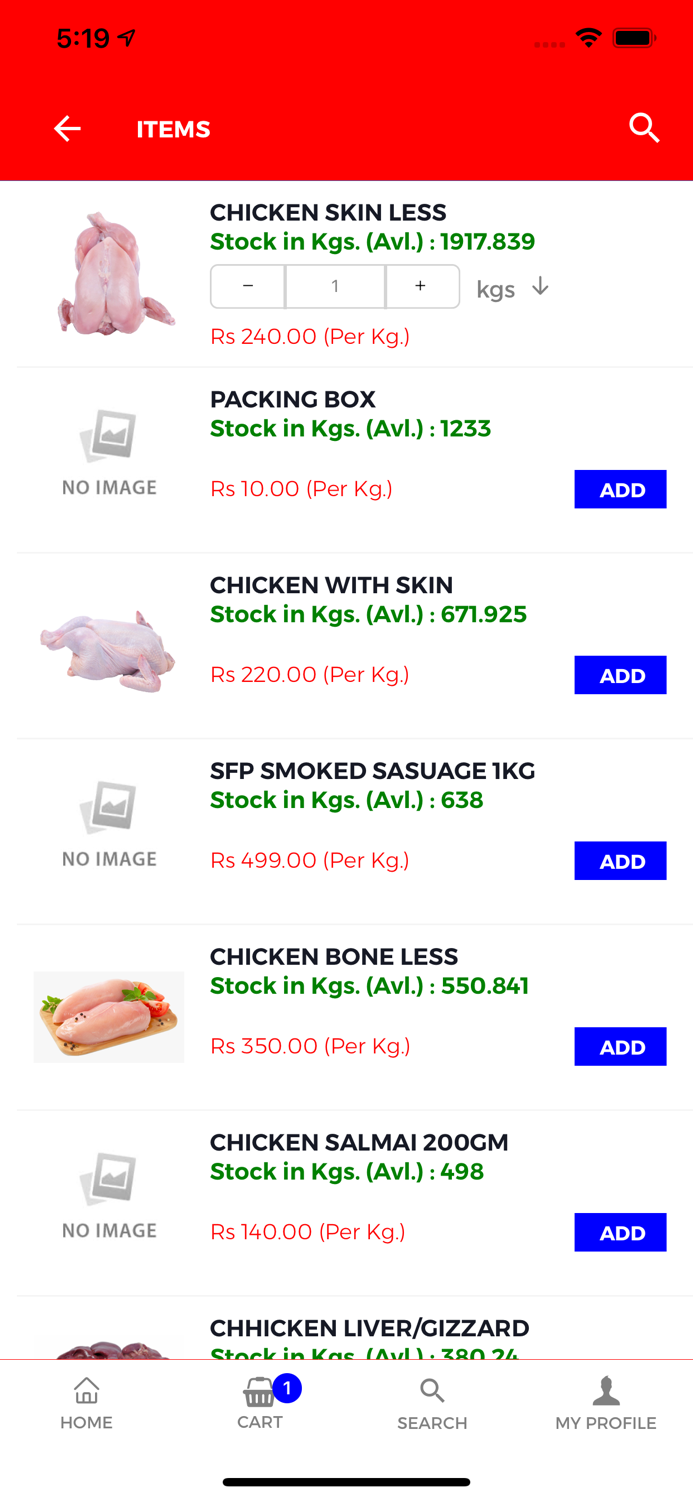Viewport: 693px width, 1500px height.
Task: Select the ITEMS title in red header
Action: 173,129
